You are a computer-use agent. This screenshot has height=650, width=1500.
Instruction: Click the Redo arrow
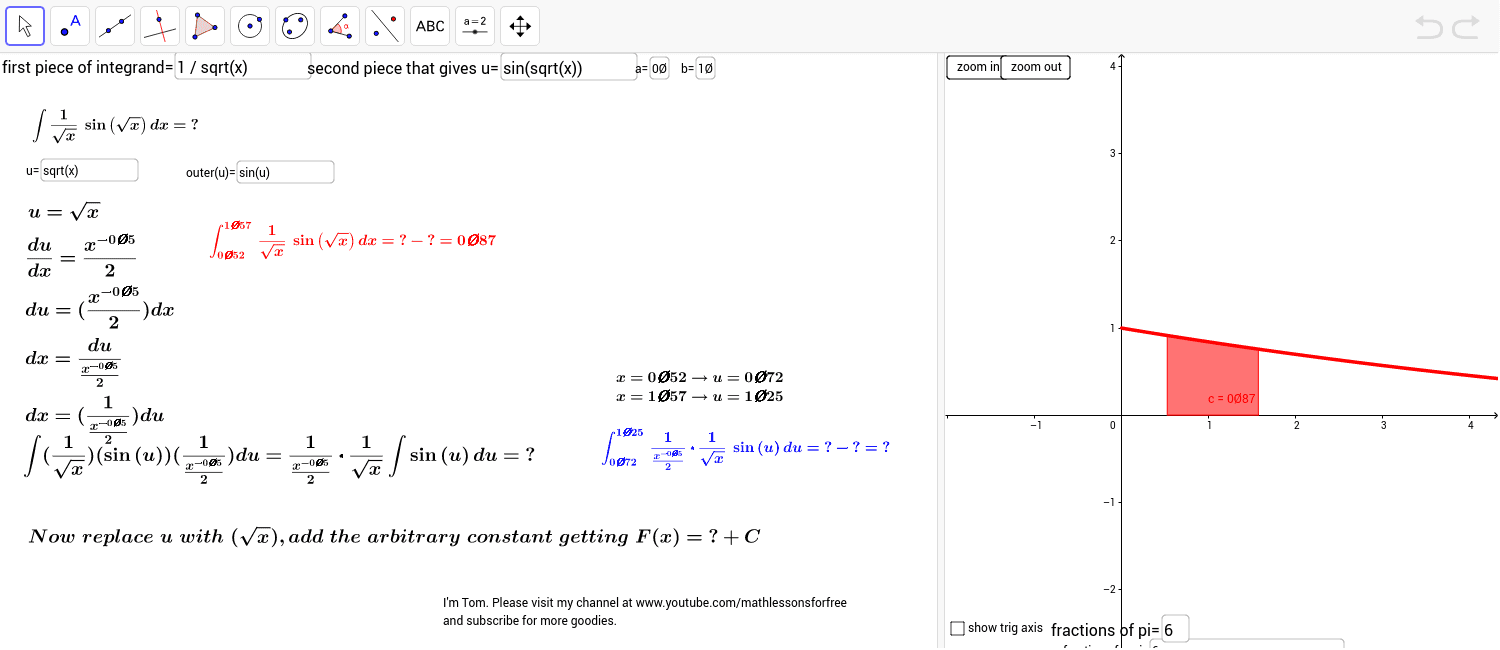pos(1466,27)
